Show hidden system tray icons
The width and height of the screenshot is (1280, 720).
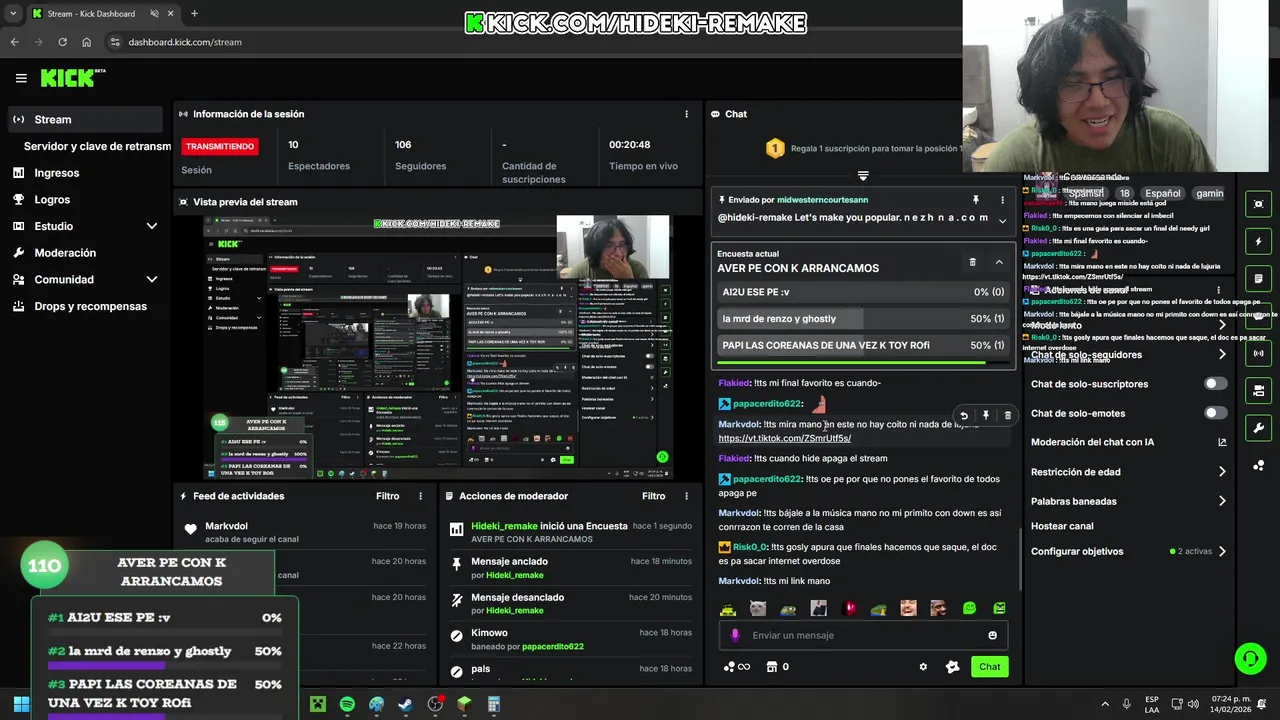[x=1105, y=704]
